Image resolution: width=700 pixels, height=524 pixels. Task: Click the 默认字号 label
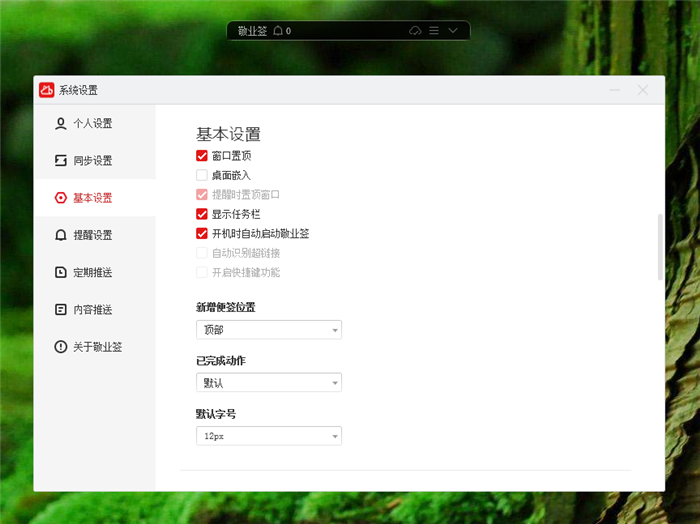pyautogui.click(x=216, y=414)
